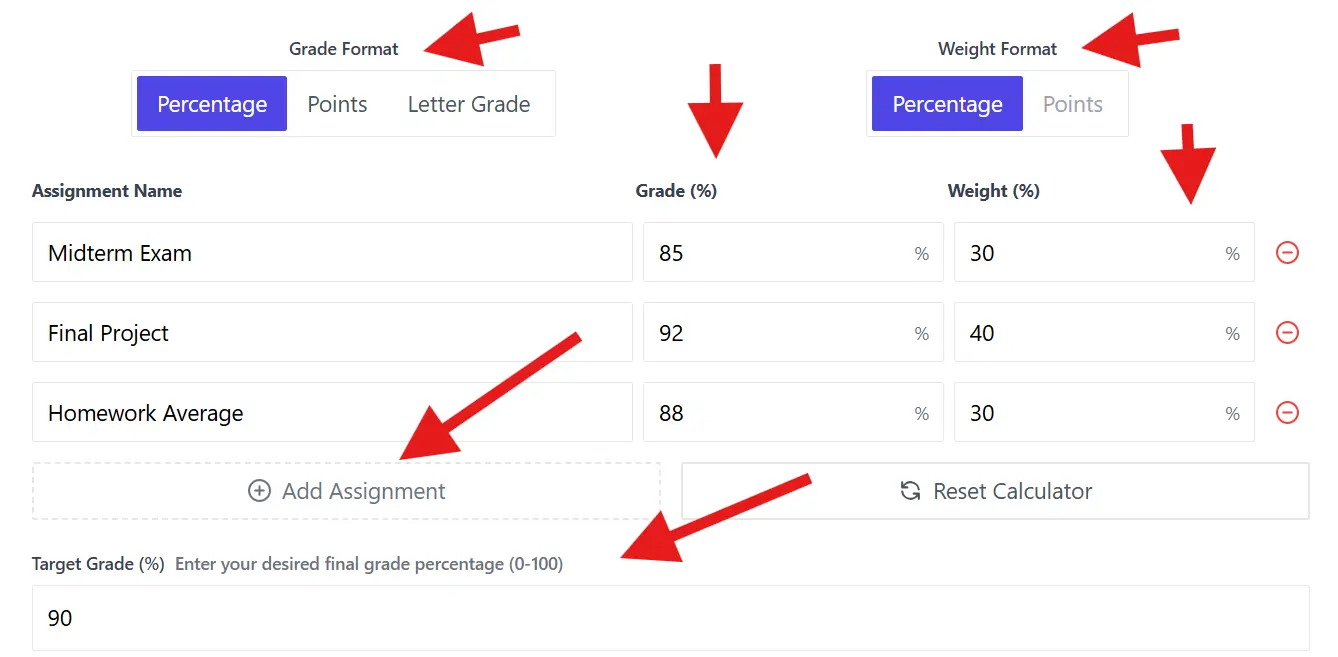Click the plus icon to add an assignment

[x=259, y=491]
